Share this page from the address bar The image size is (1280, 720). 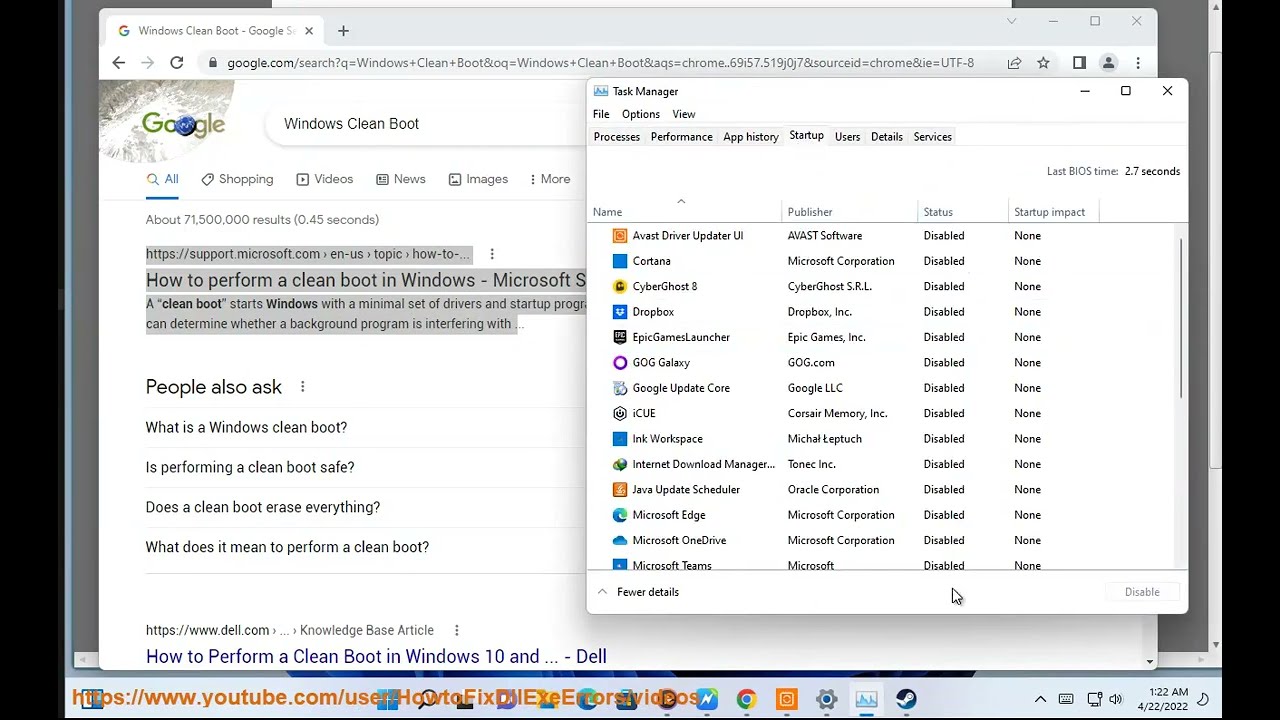point(1014,63)
